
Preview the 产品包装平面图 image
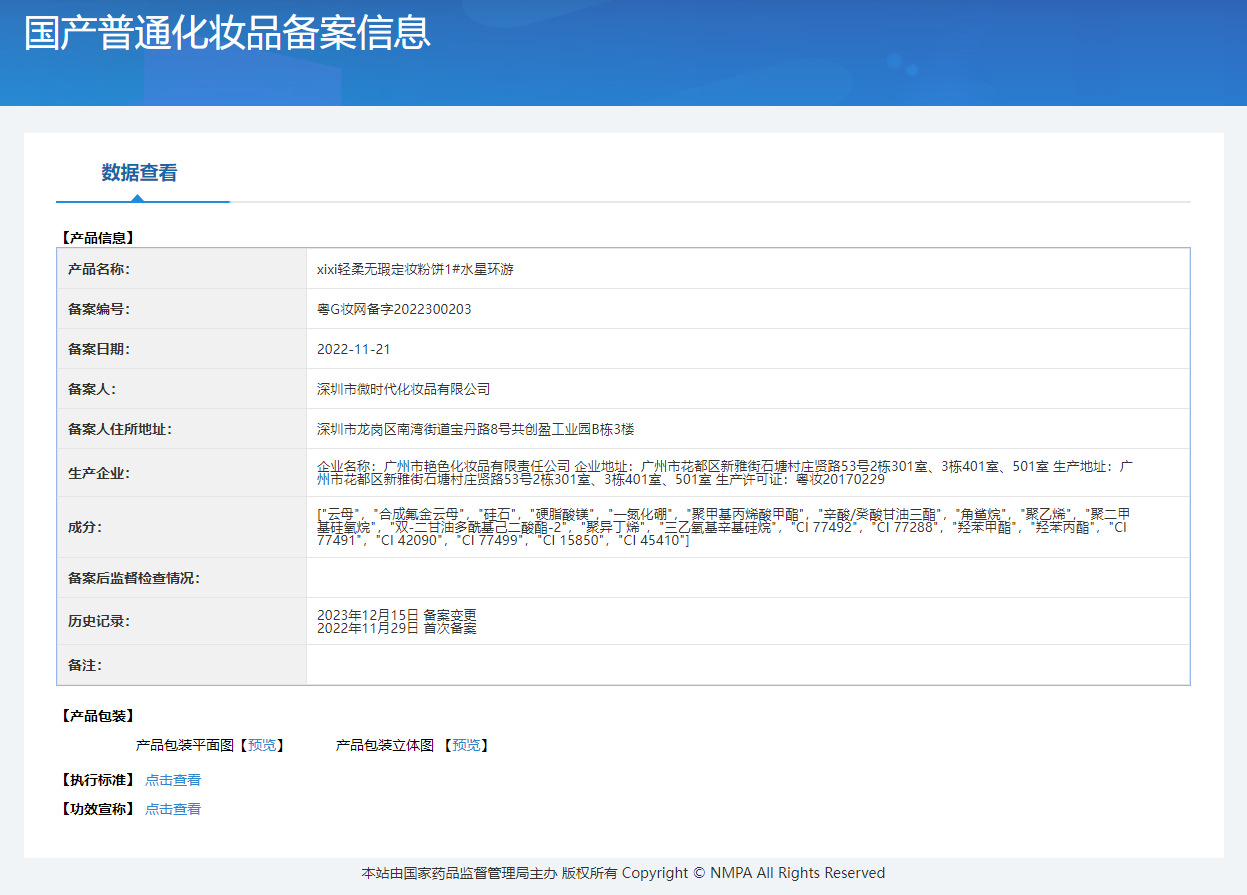(x=263, y=745)
